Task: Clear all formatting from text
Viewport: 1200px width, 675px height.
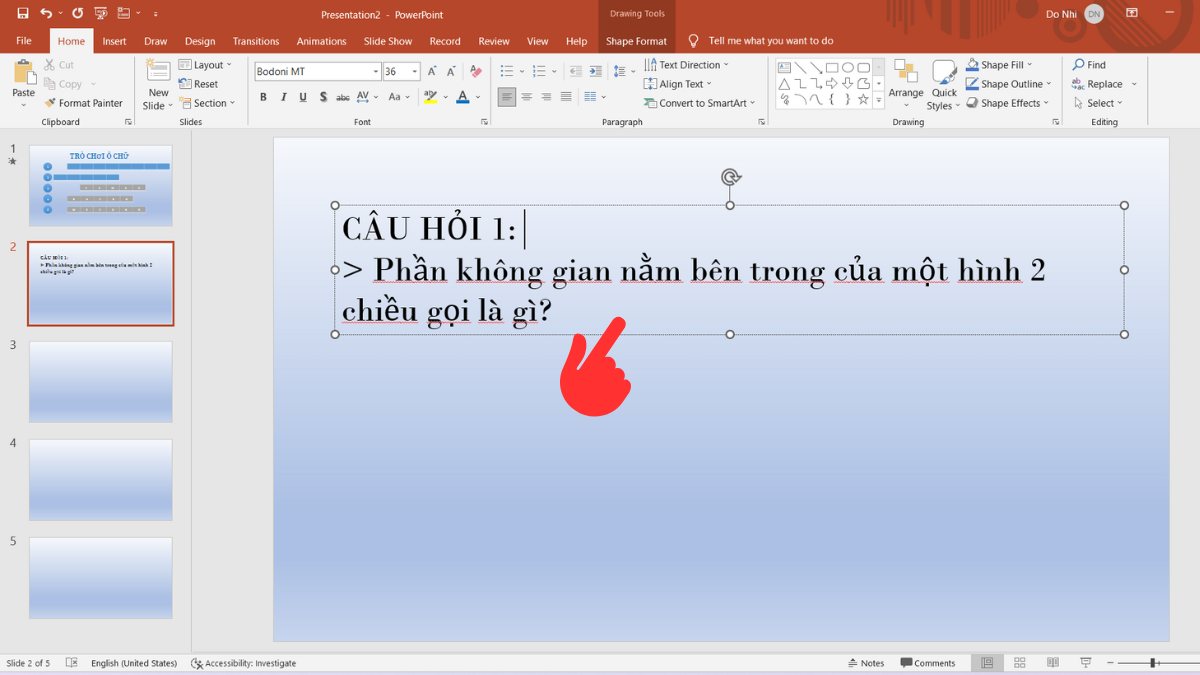Action: coord(476,72)
